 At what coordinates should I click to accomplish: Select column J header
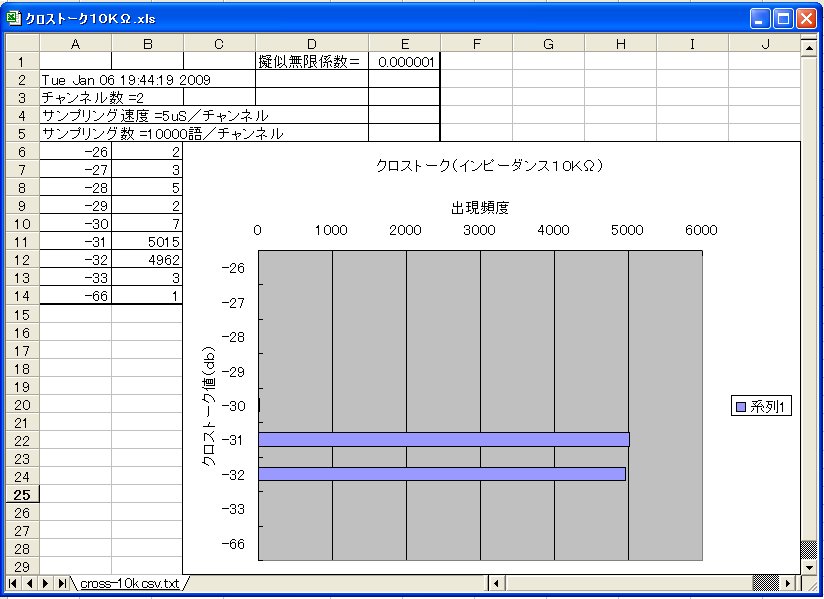765,44
